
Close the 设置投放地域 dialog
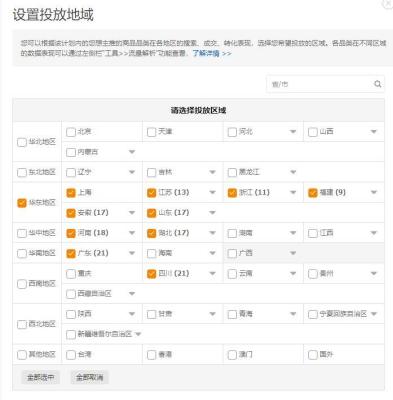pos(388,3)
